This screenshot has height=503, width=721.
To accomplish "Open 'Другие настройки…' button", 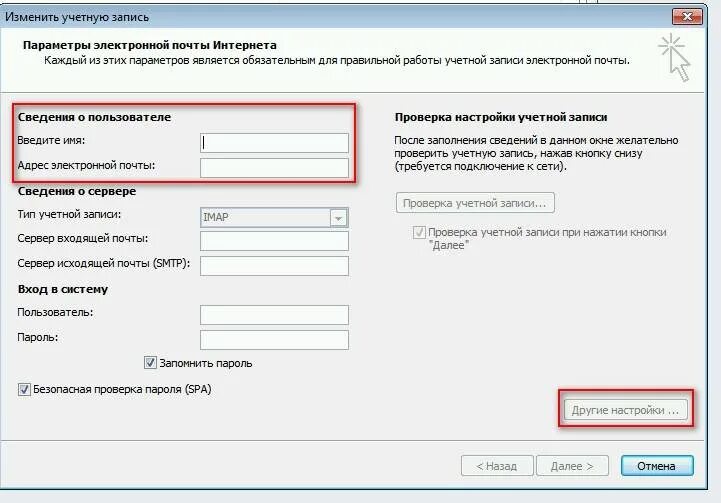I will pos(625,410).
